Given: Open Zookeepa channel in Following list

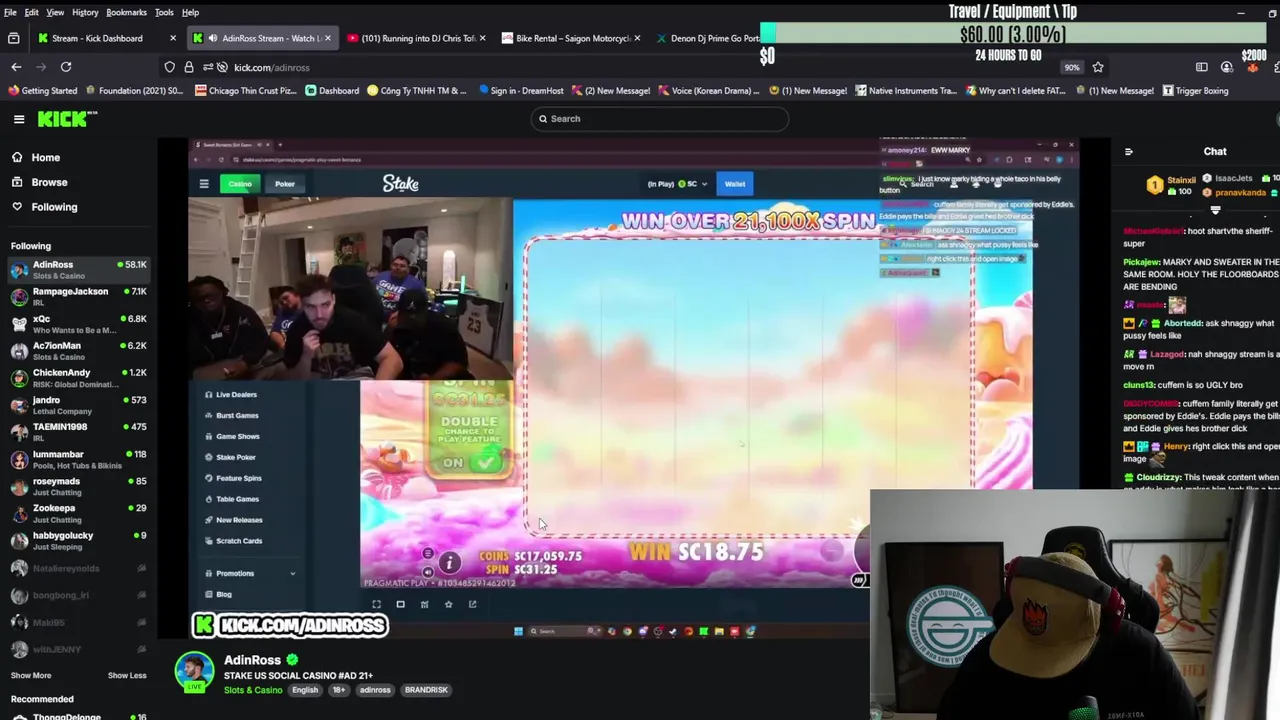Looking at the screenshot, I should (x=78, y=513).
